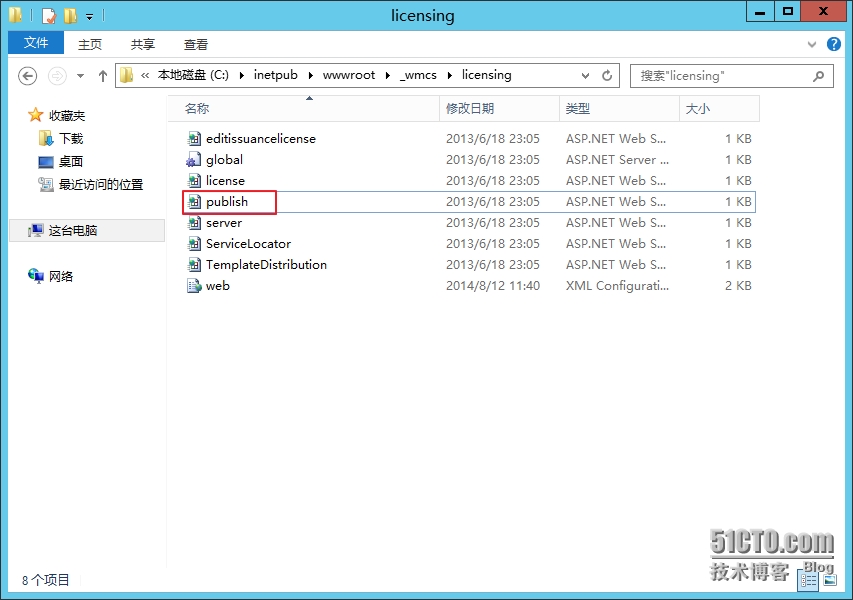The height and width of the screenshot is (600, 853).
Task: Expand the ribbon with chevron arrow
Action: coord(812,44)
